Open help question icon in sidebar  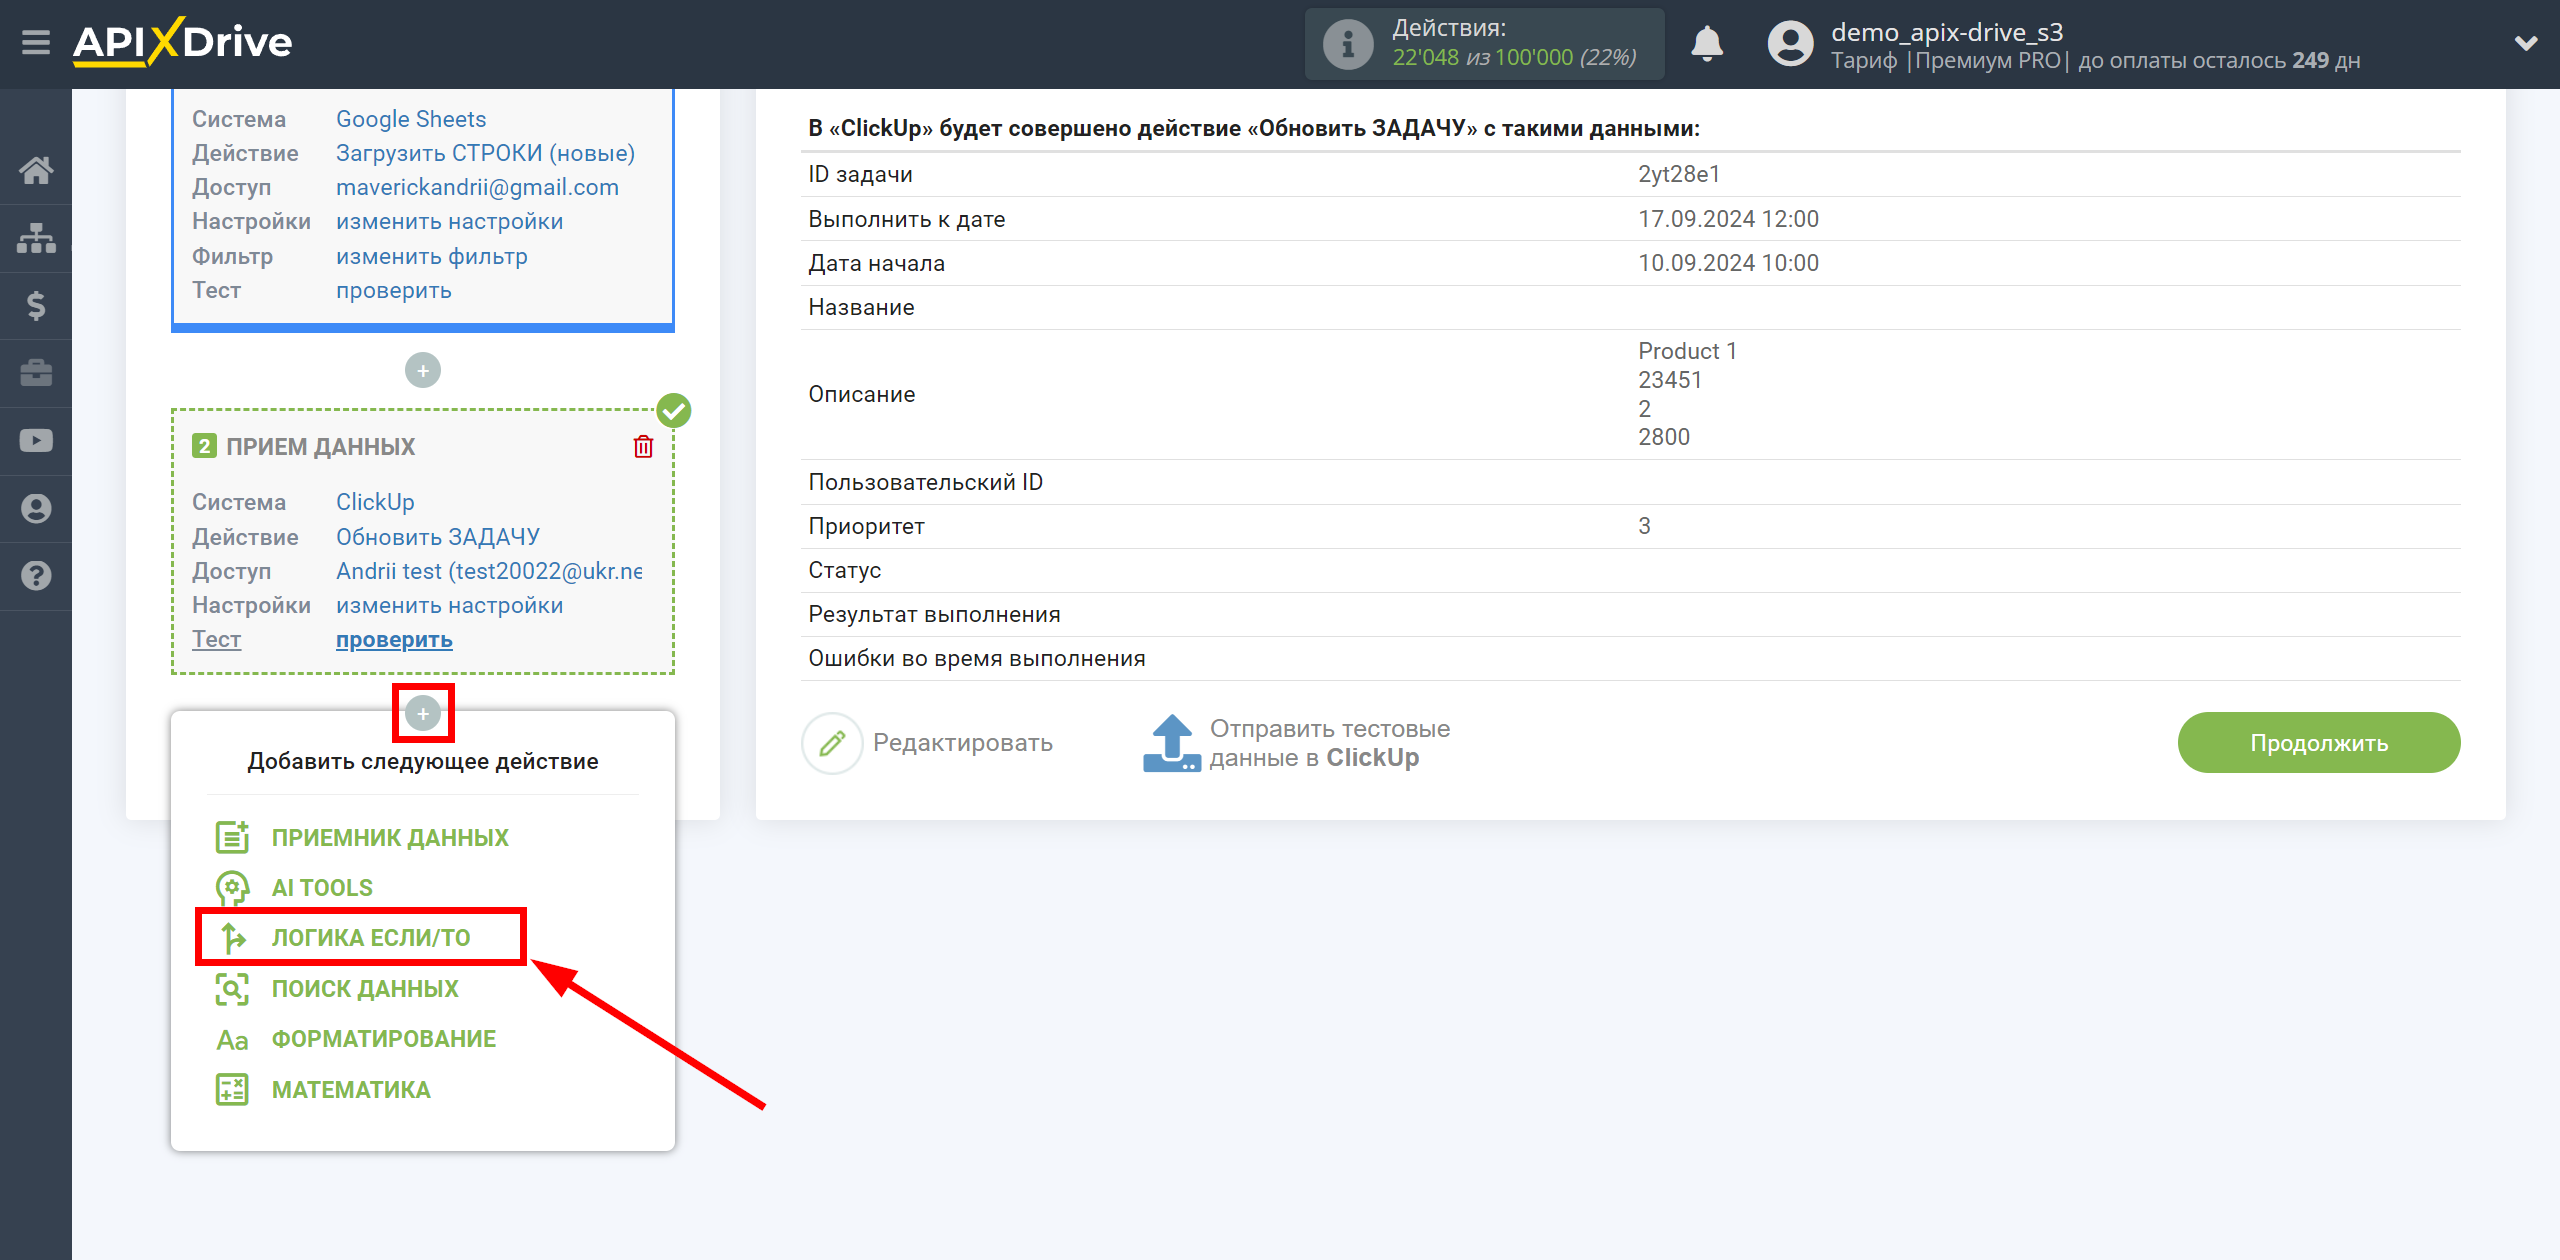(36, 576)
